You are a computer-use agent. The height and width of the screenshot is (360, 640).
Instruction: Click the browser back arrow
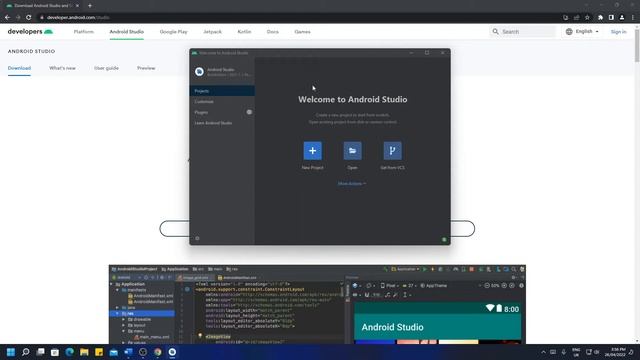[x=7, y=18]
